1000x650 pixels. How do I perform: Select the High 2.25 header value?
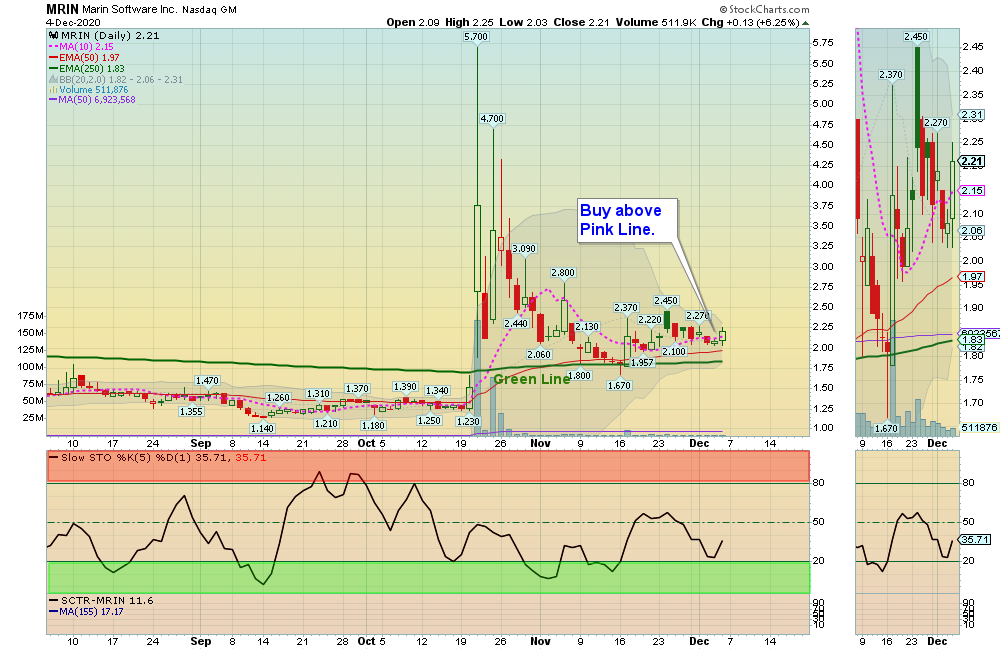[x=469, y=22]
